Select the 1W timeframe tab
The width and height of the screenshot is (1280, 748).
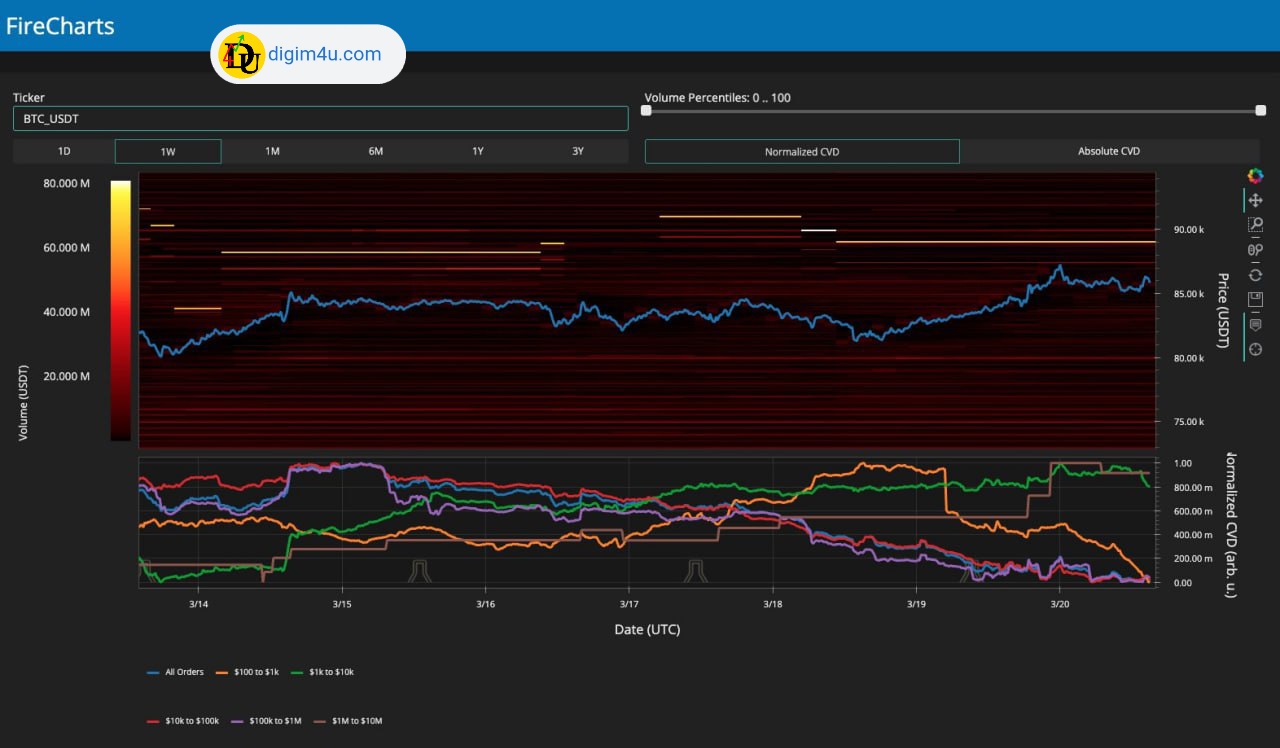pos(168,151)
